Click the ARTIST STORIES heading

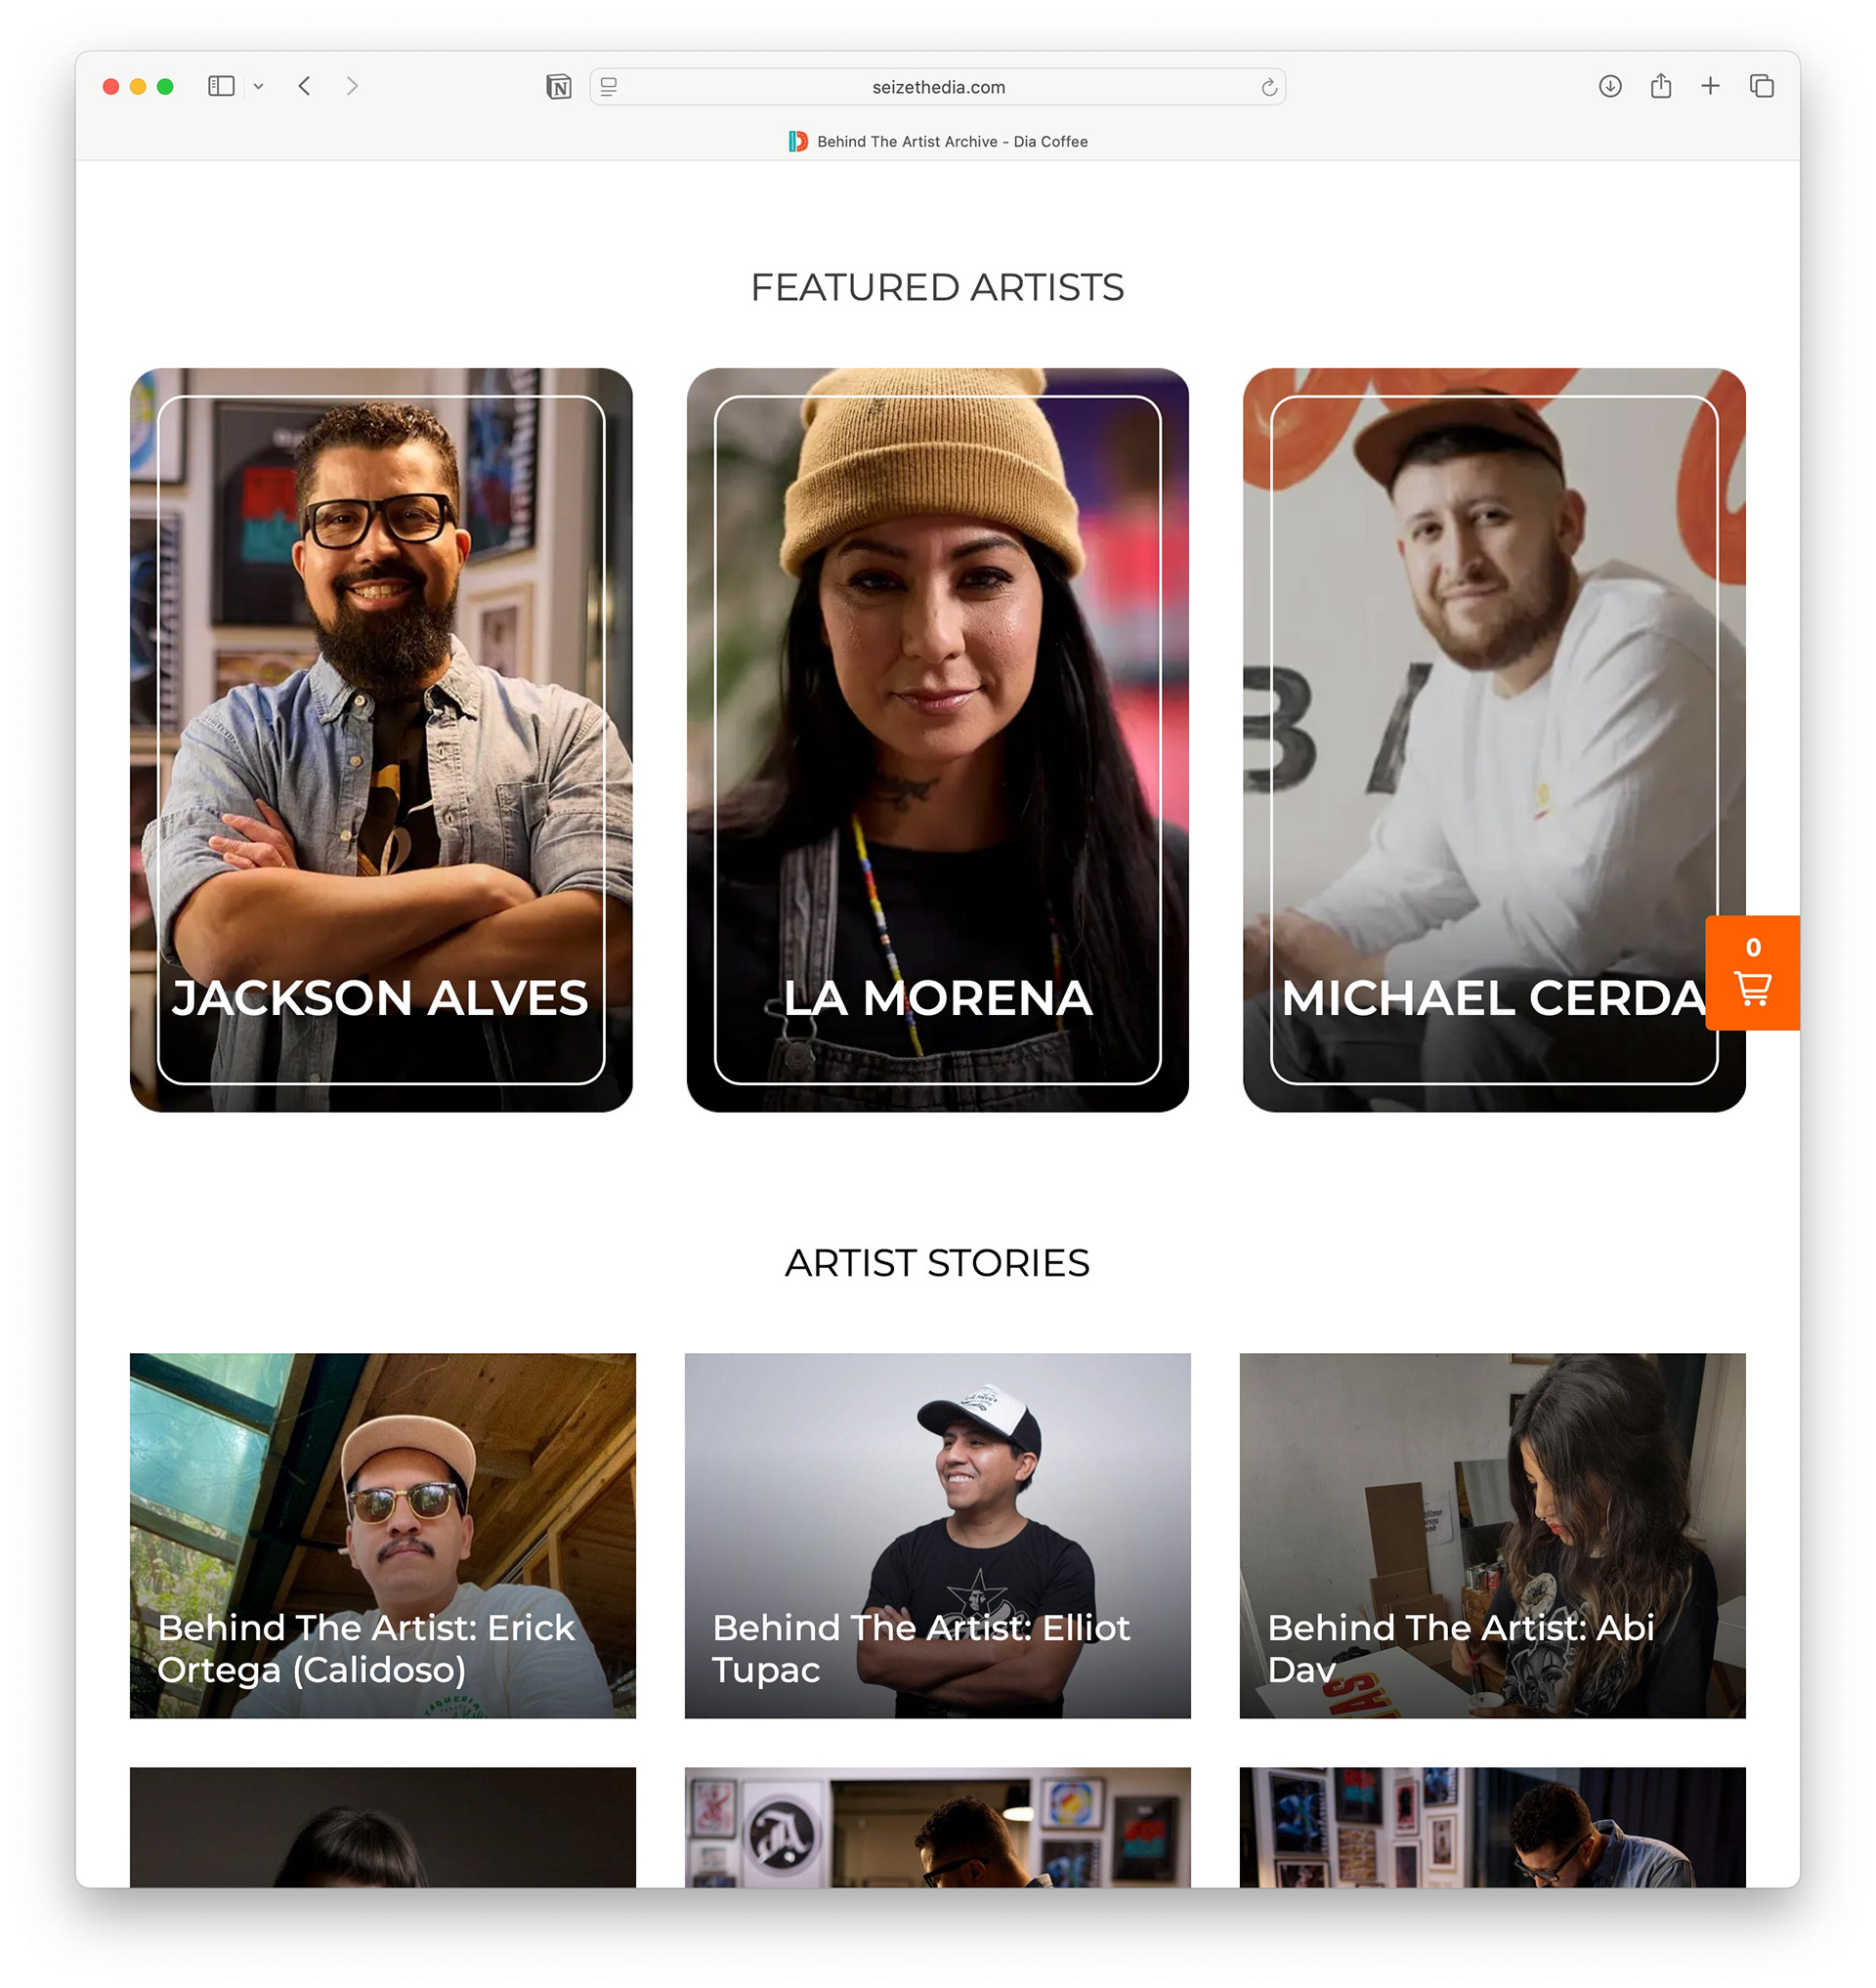pos(938,1263)
